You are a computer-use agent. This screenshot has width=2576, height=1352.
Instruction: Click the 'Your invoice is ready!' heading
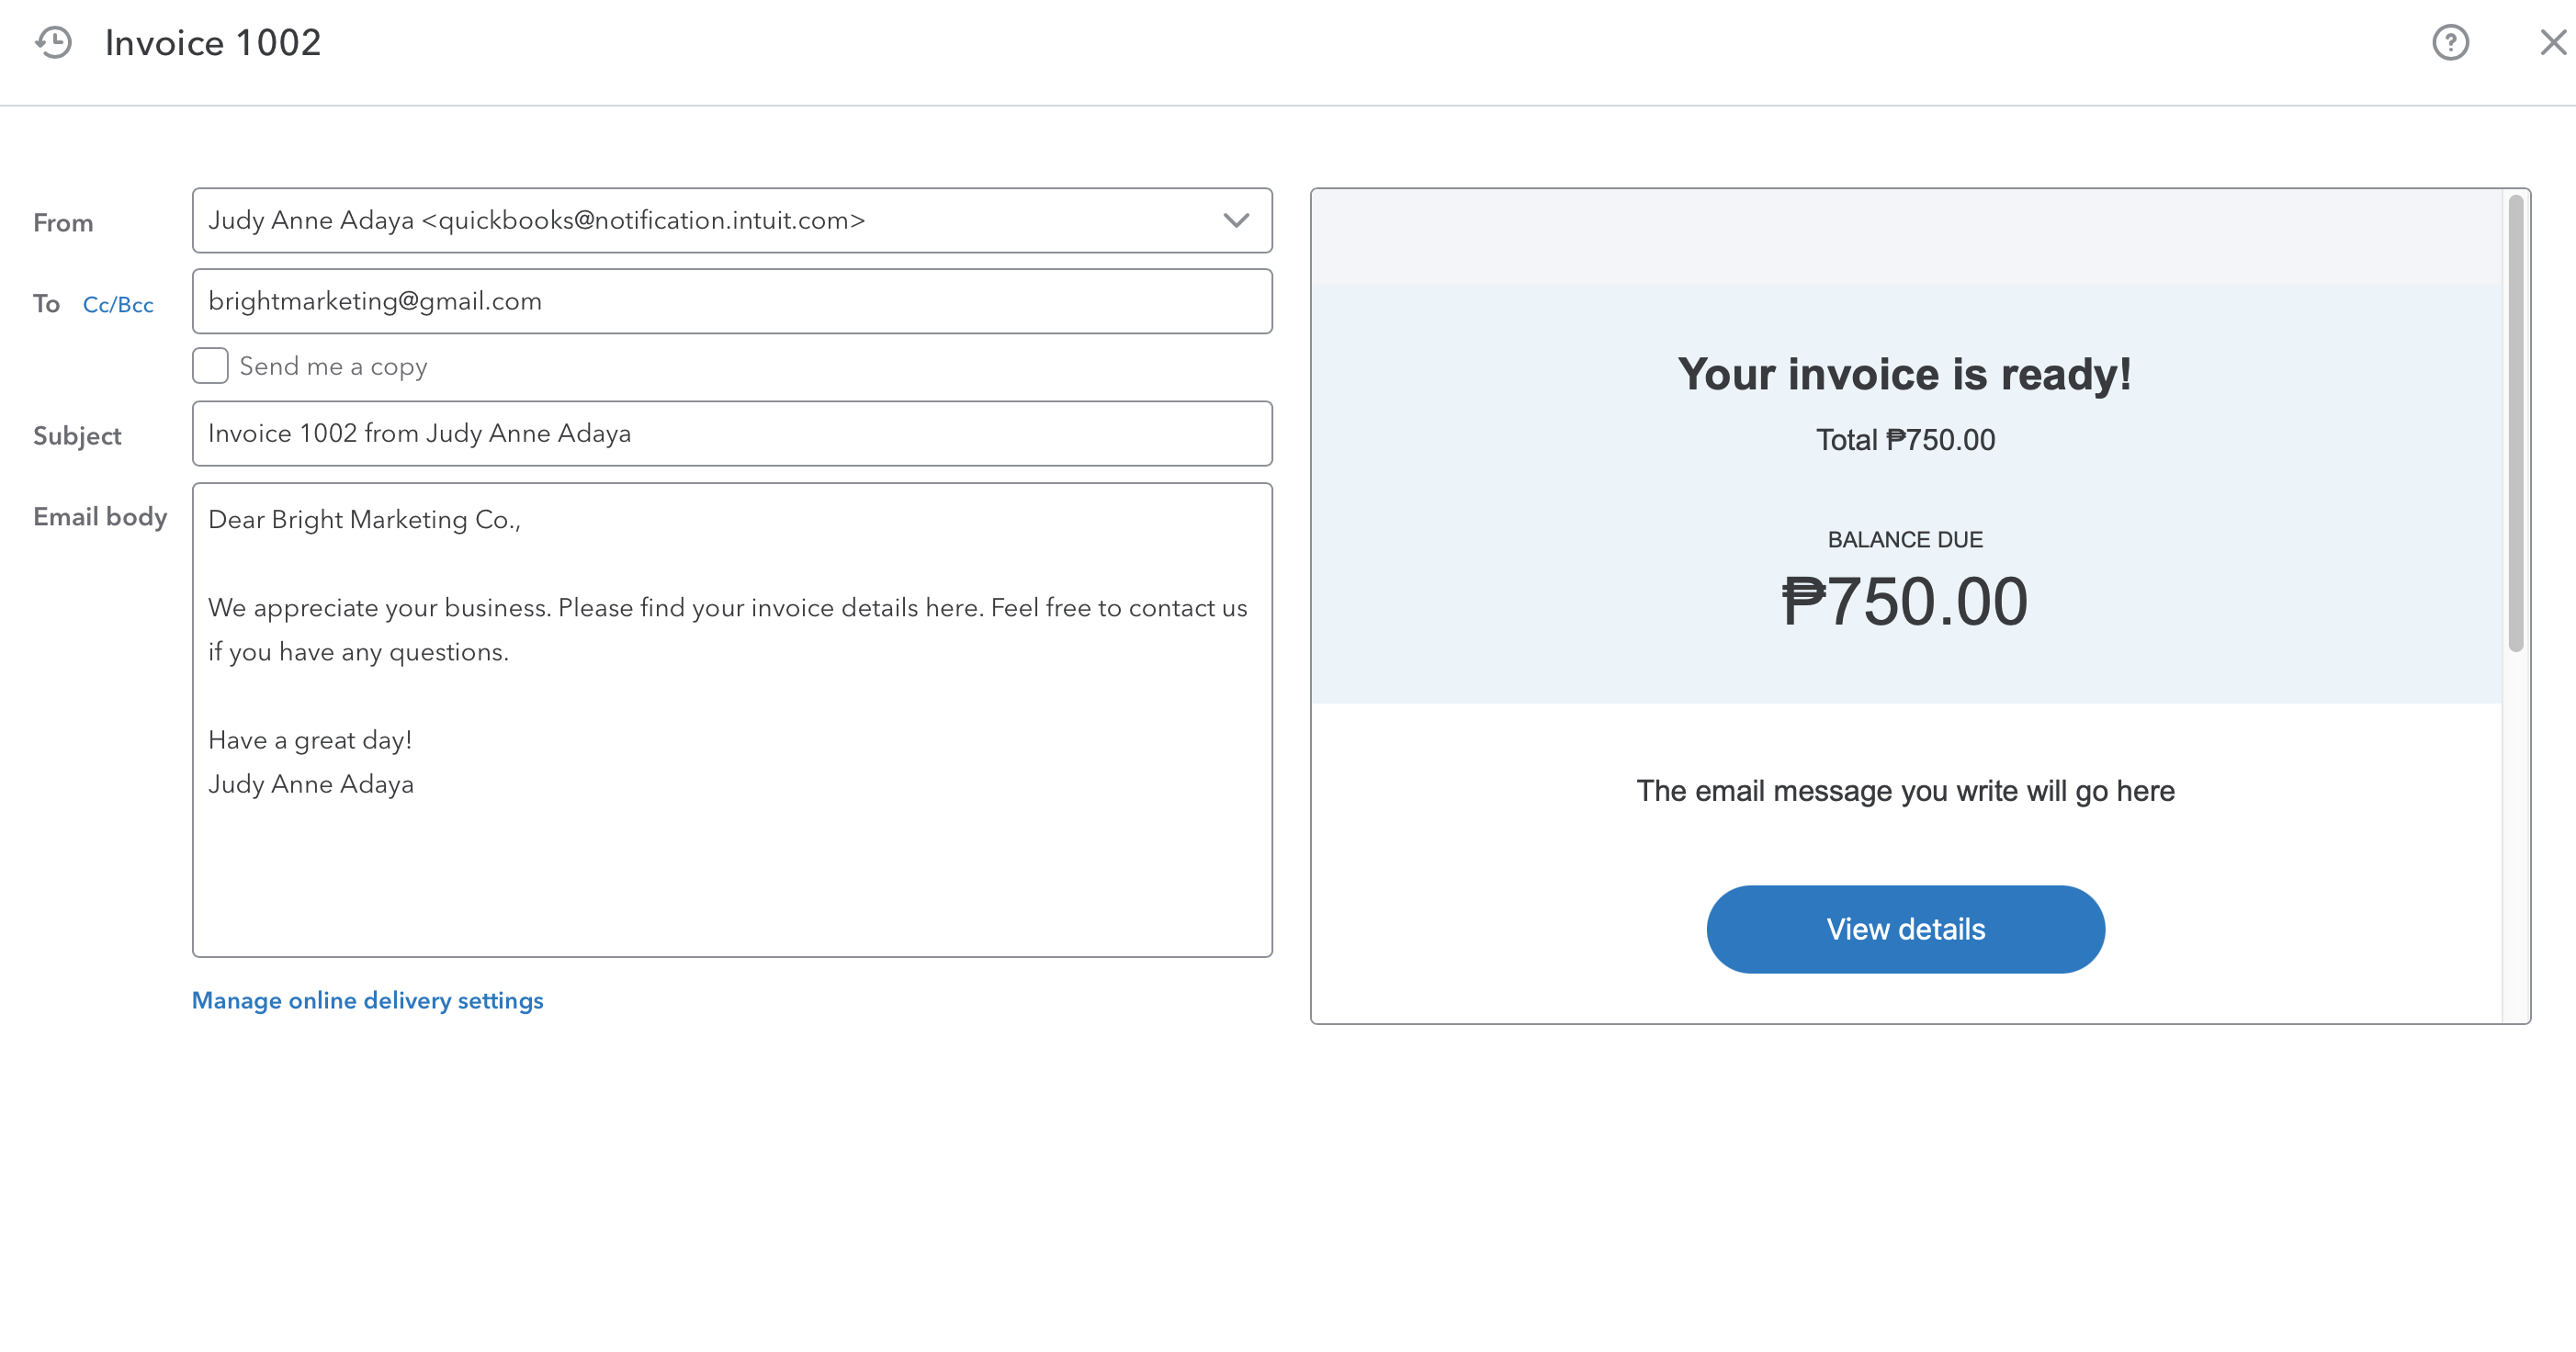[x=1905, y=374]
